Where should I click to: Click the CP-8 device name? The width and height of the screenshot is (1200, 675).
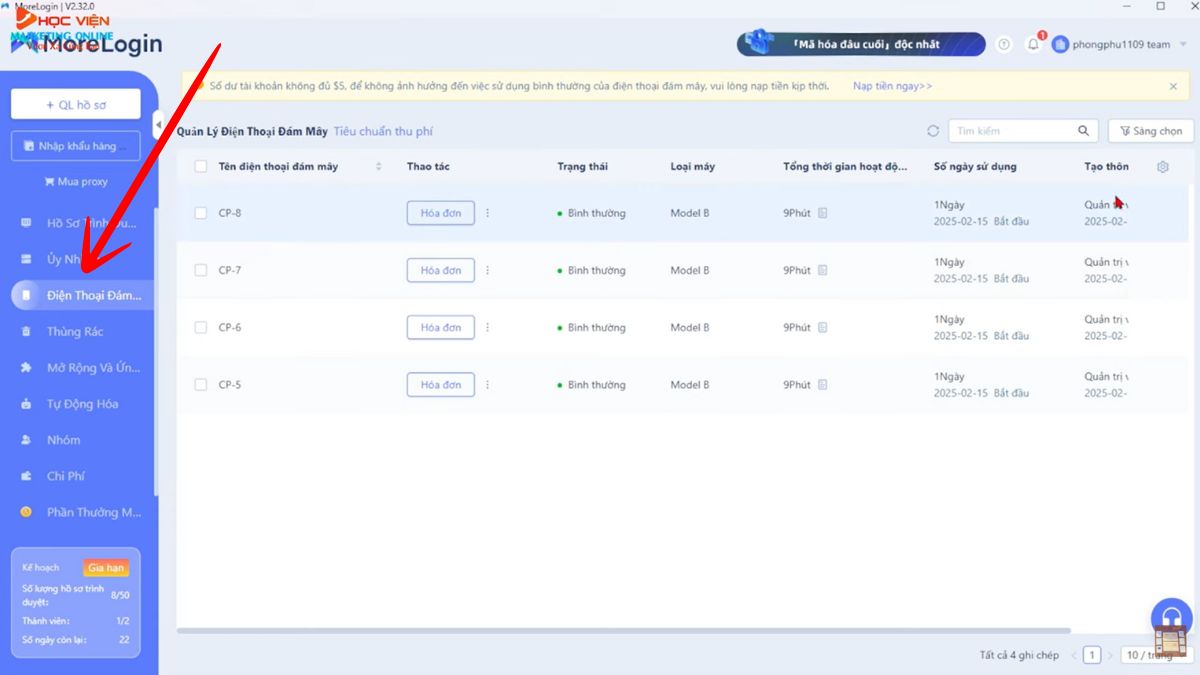tap(230, 213)
